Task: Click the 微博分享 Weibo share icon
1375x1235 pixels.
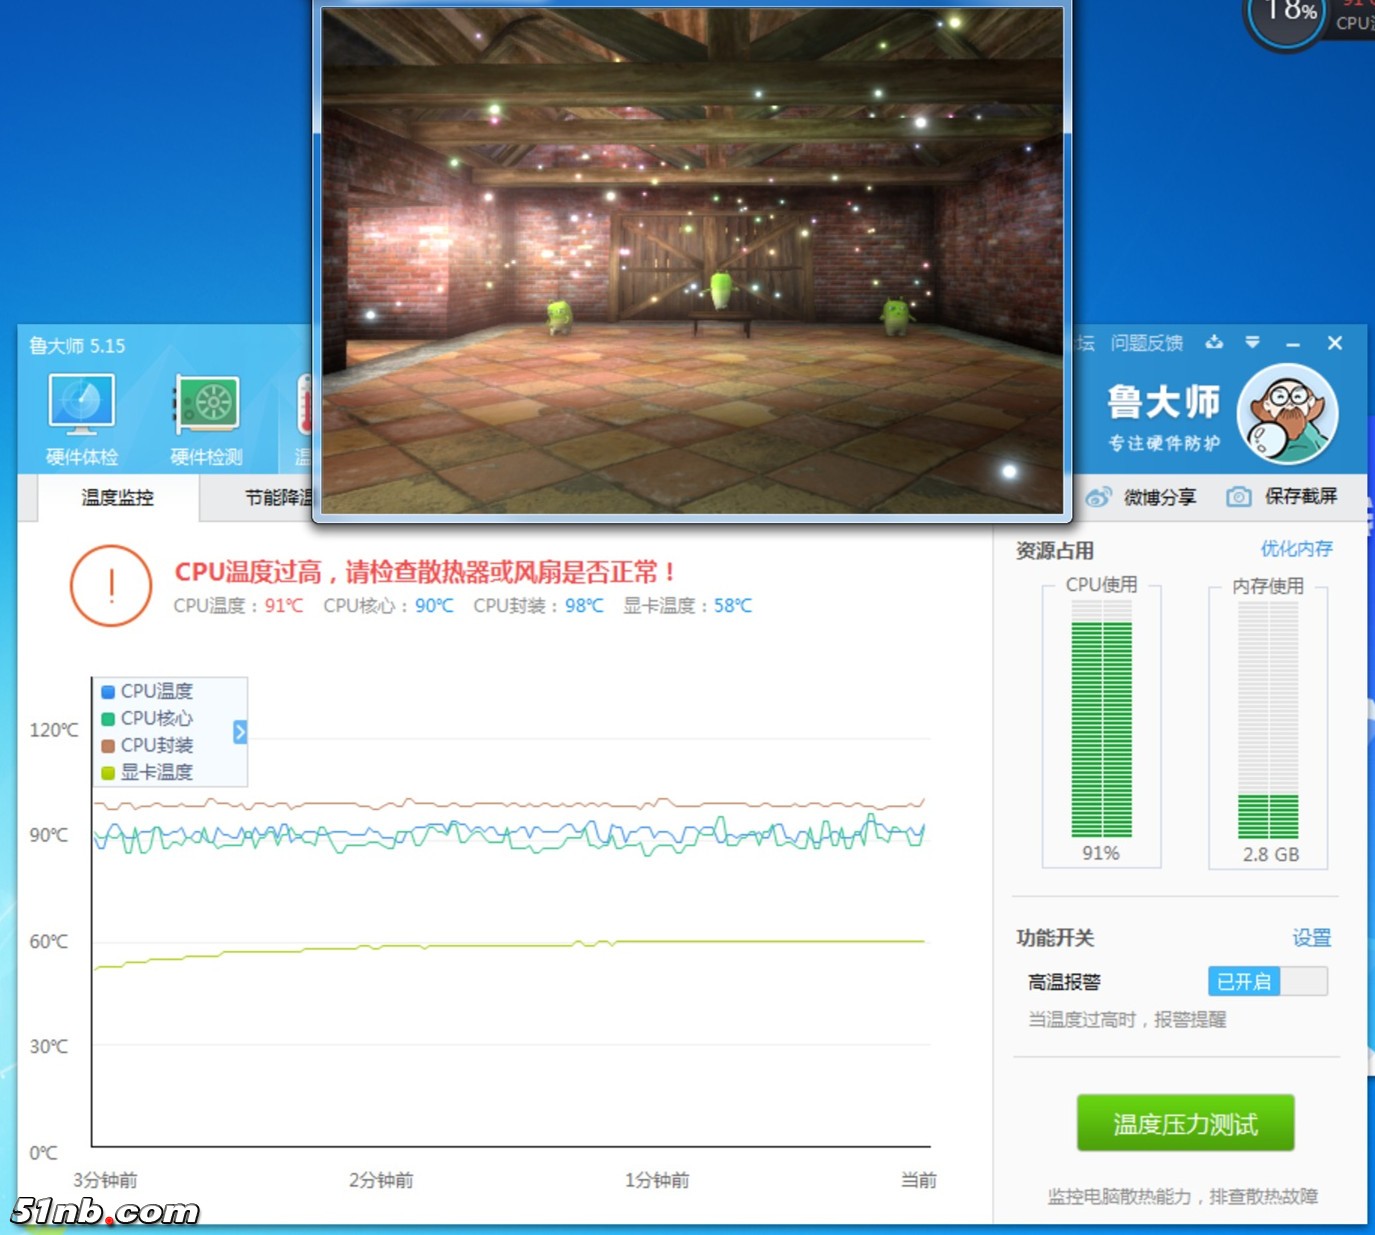Action: click(1099, 497)
